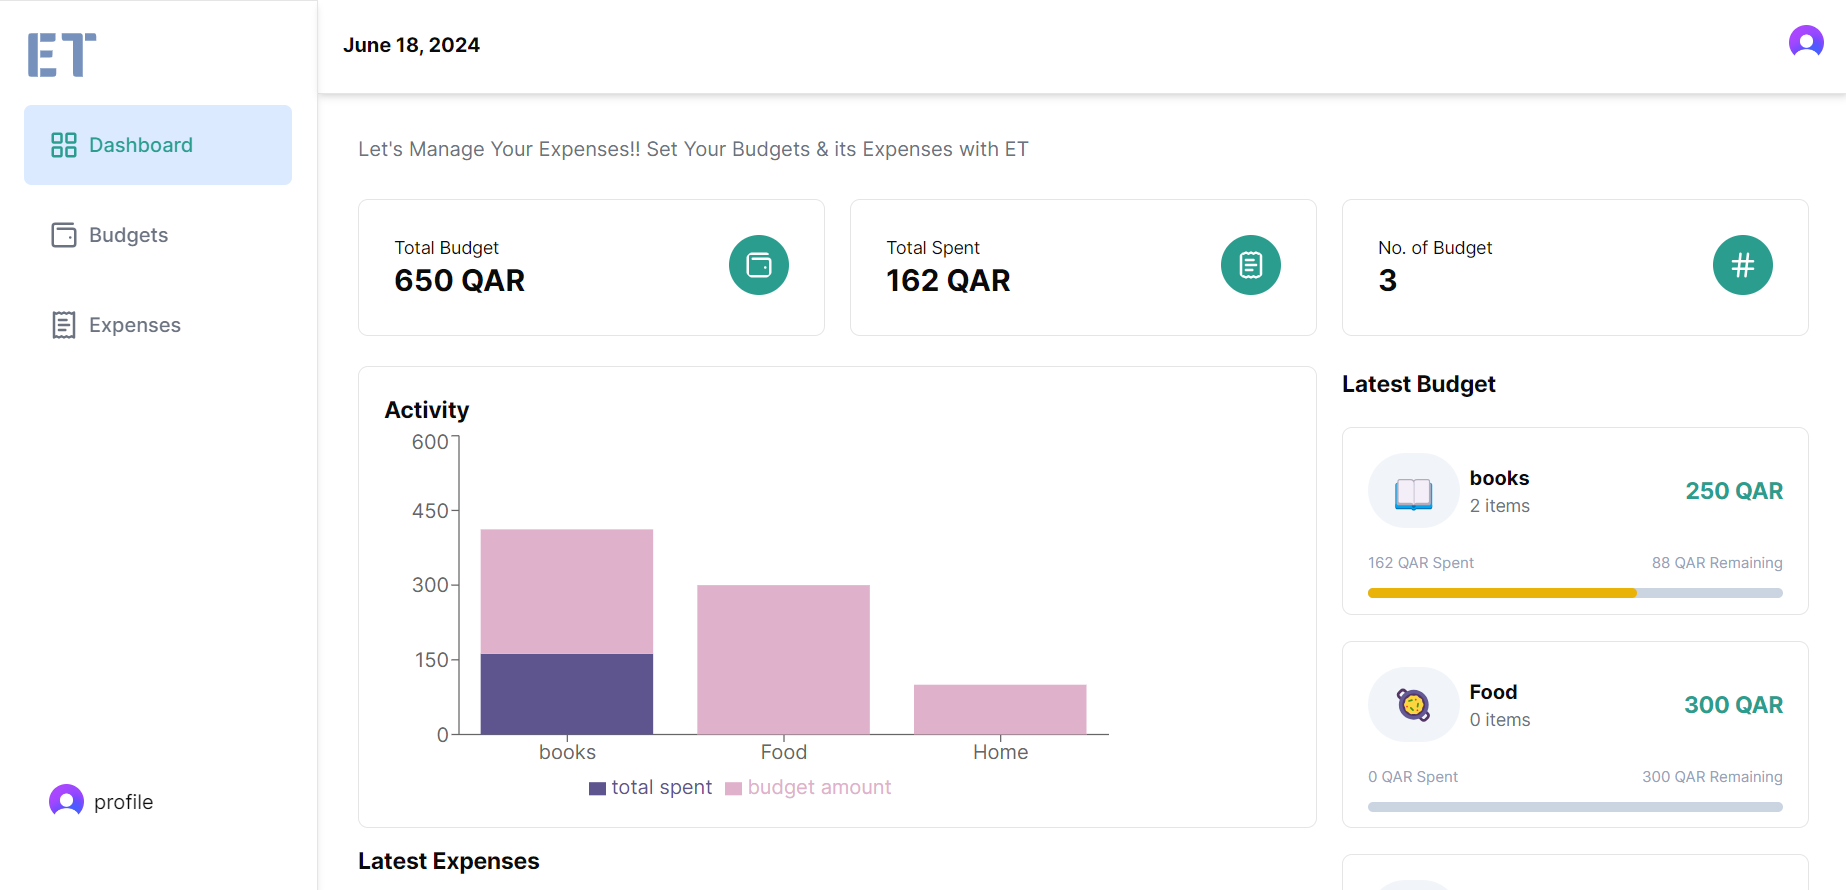Select the 162 QAR total spent value

(948, 281)
